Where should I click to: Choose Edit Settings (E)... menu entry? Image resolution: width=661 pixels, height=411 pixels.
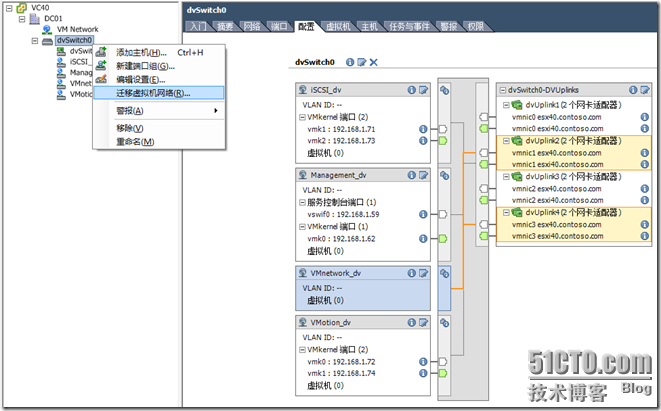coord(159,80)
